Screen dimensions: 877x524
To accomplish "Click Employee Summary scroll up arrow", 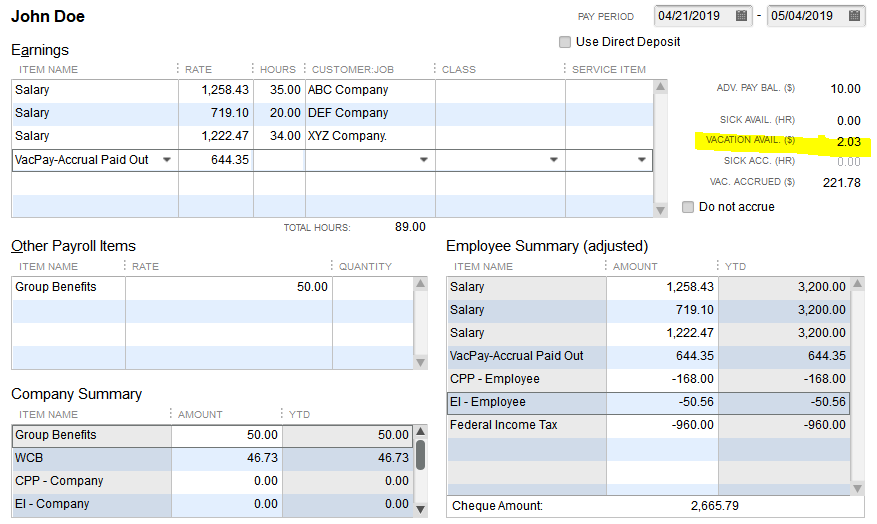I will click(857, 285).
